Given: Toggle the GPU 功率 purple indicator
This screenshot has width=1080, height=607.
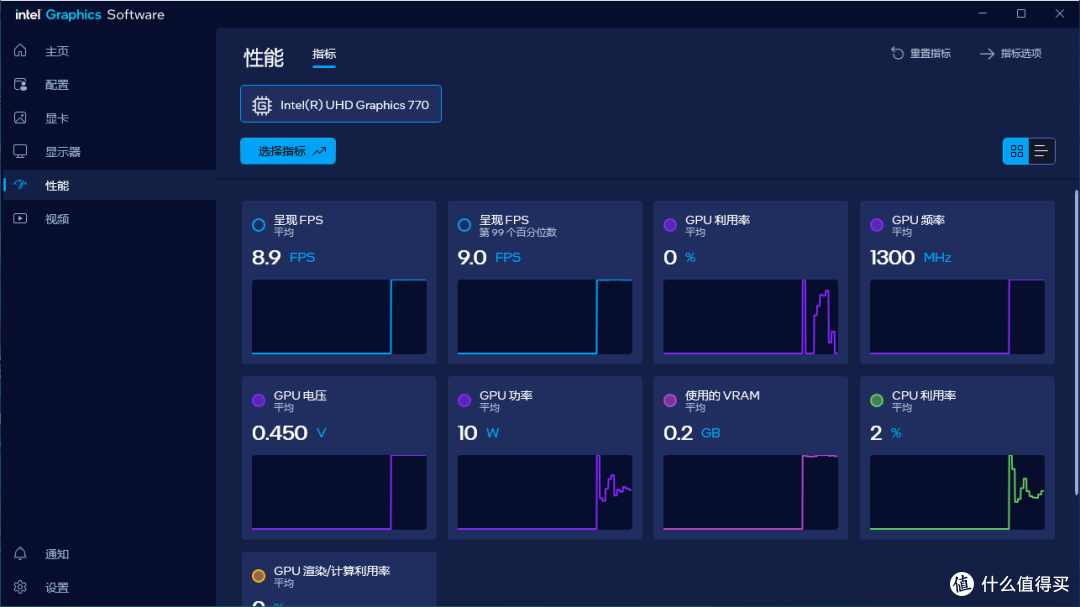Looking at the screenshot, I should pos(464,400).
